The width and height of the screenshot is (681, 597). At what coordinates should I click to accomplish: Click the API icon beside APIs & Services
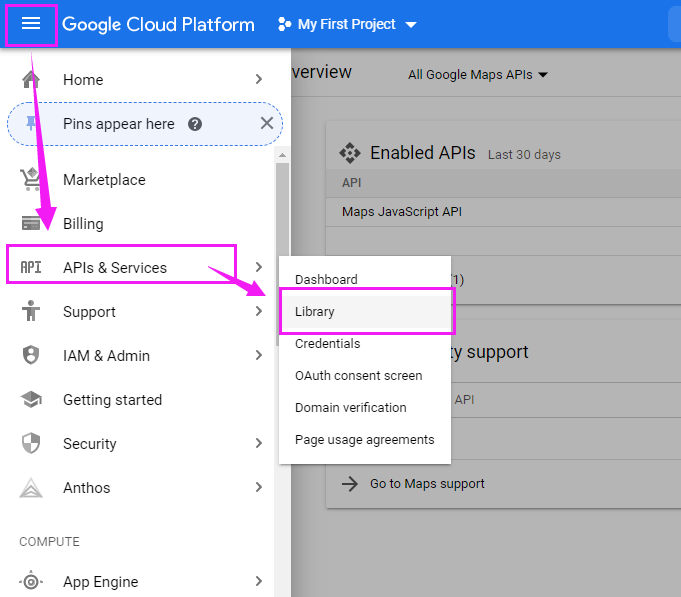point(31,267)
